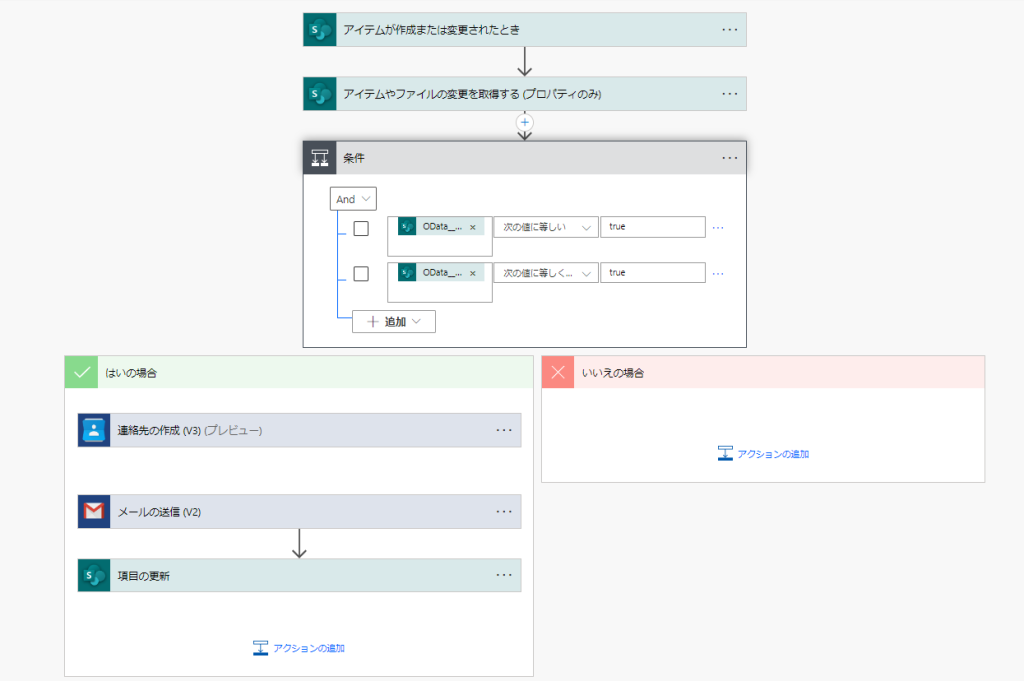Open ellipsis menu on 条件 card
Screen dimensions: 1024x681
point(729,158)
